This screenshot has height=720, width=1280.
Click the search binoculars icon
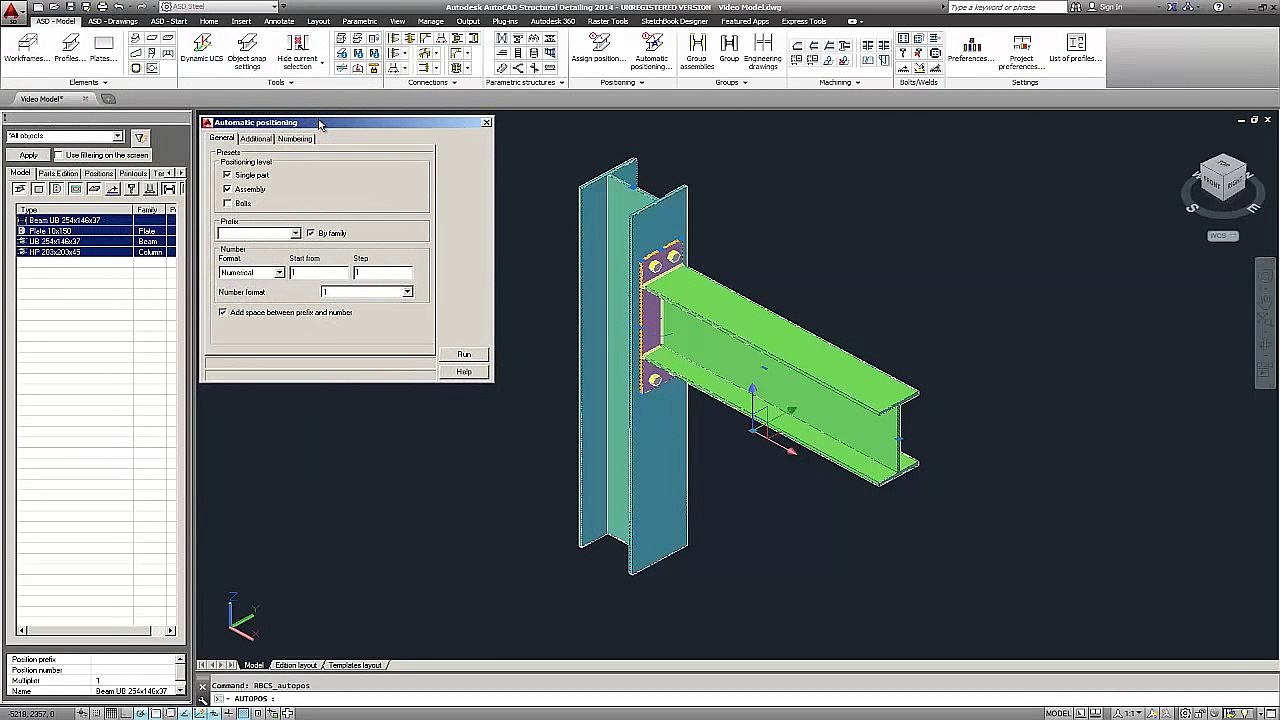click(1076, 7)
